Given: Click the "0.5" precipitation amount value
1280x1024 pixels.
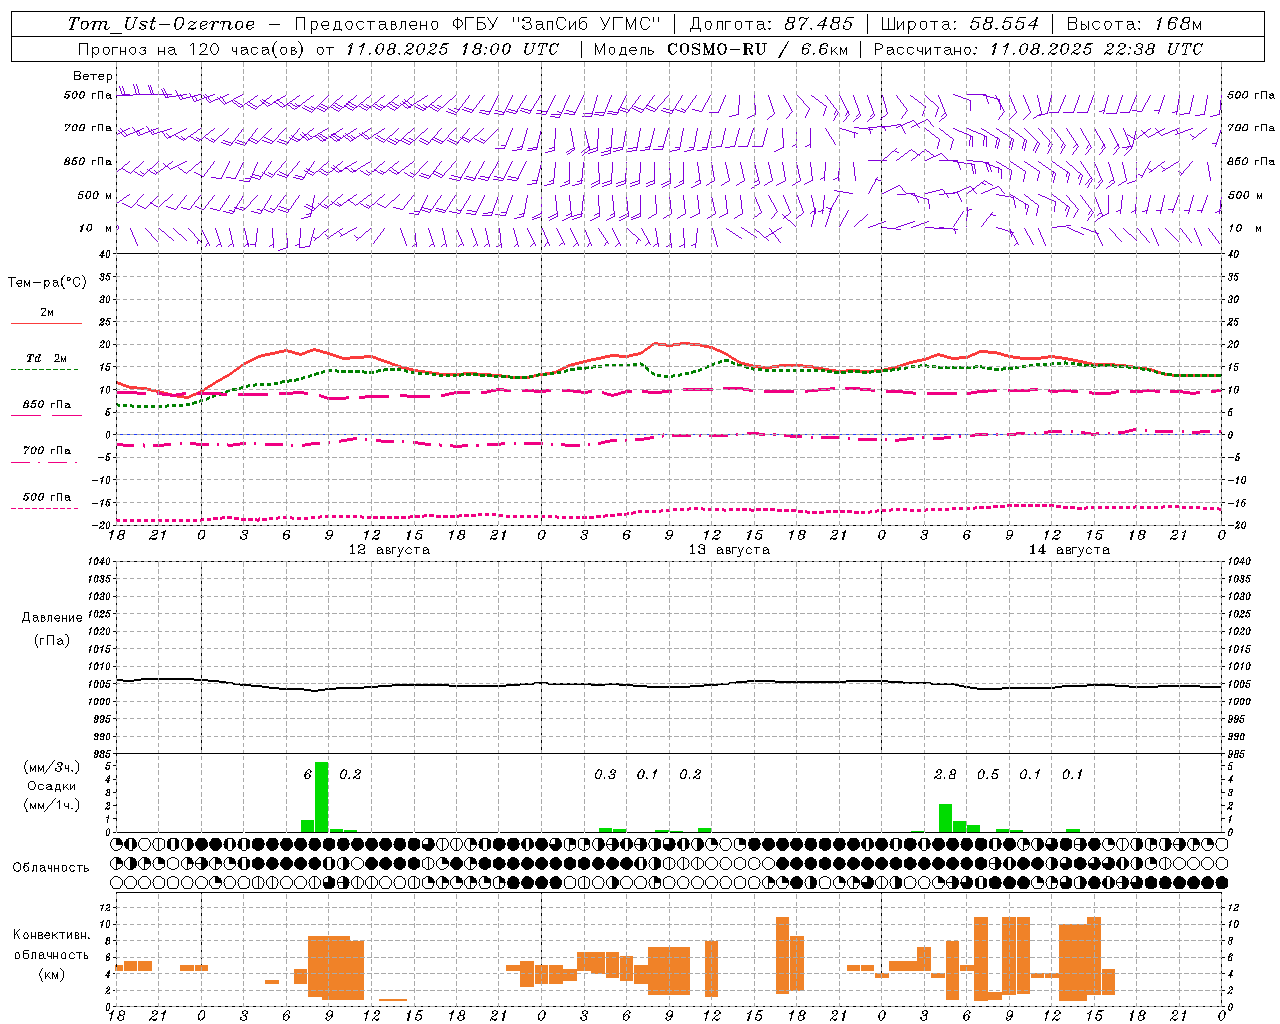Looking at the screenshot, I should tap(988, 774).
